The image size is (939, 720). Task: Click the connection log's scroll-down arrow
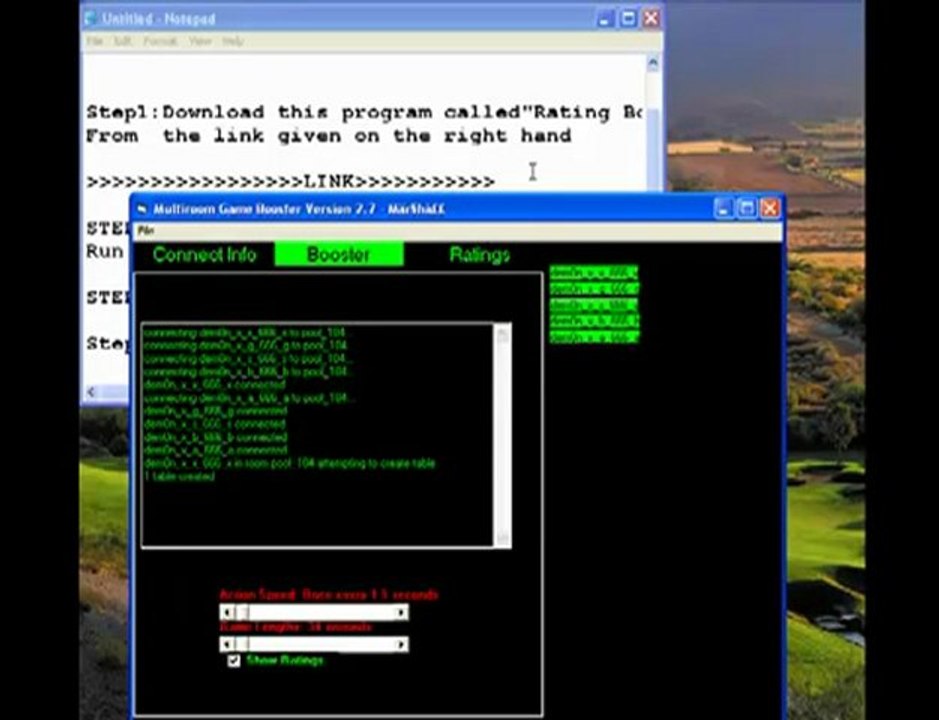coord(502,538)
